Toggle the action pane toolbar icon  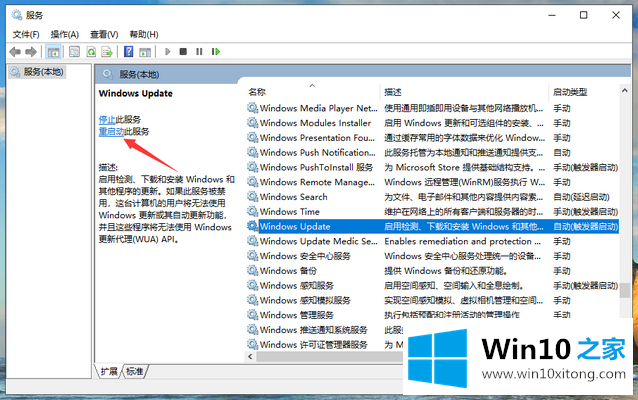click(145, 52)
